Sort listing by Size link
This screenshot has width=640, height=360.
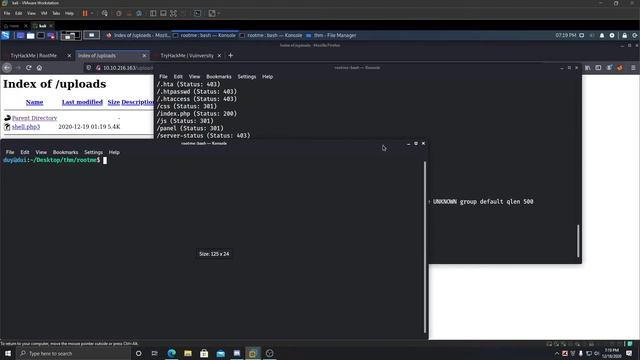point(113,102)
